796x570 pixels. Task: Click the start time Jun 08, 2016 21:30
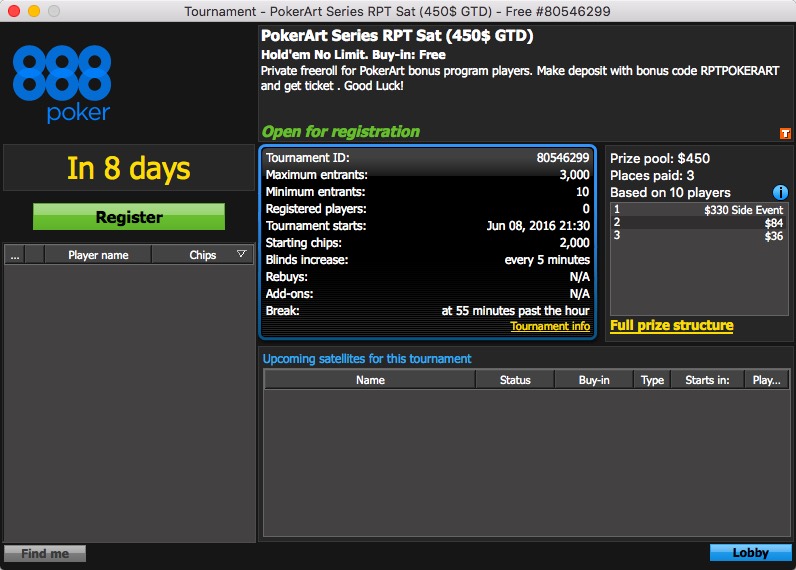click(x=538, y=226)
